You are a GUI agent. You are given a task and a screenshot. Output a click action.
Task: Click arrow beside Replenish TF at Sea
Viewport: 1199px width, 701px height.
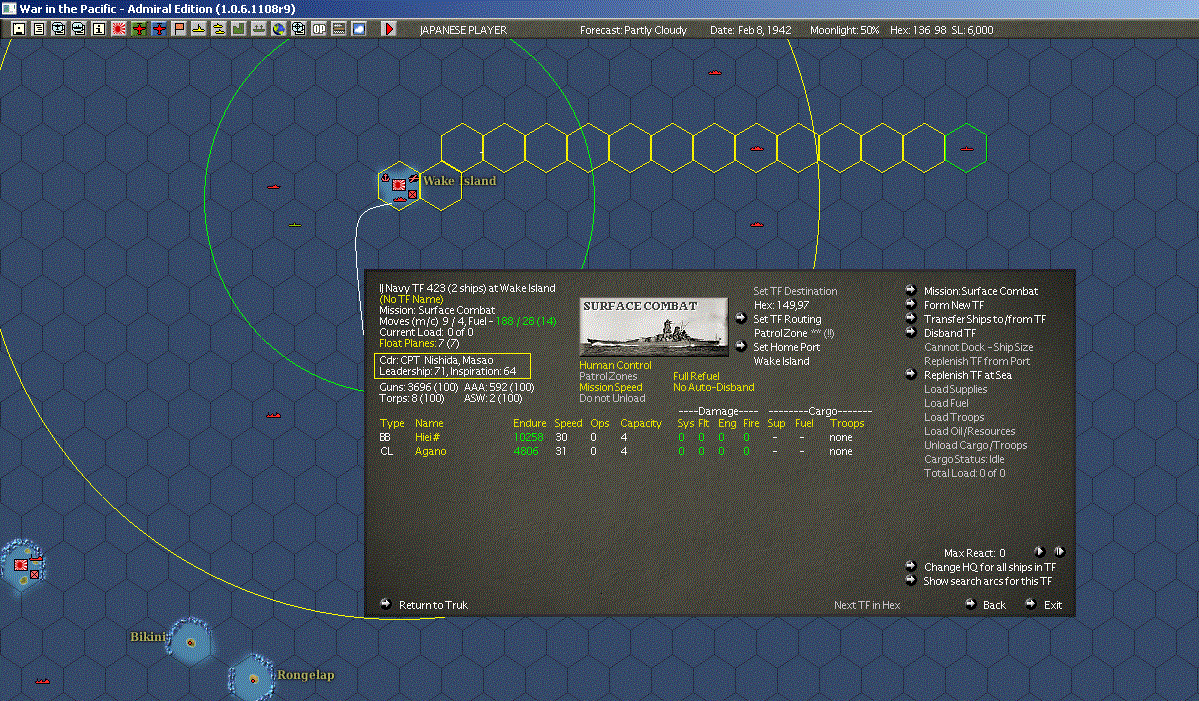(x=911, y=375)
